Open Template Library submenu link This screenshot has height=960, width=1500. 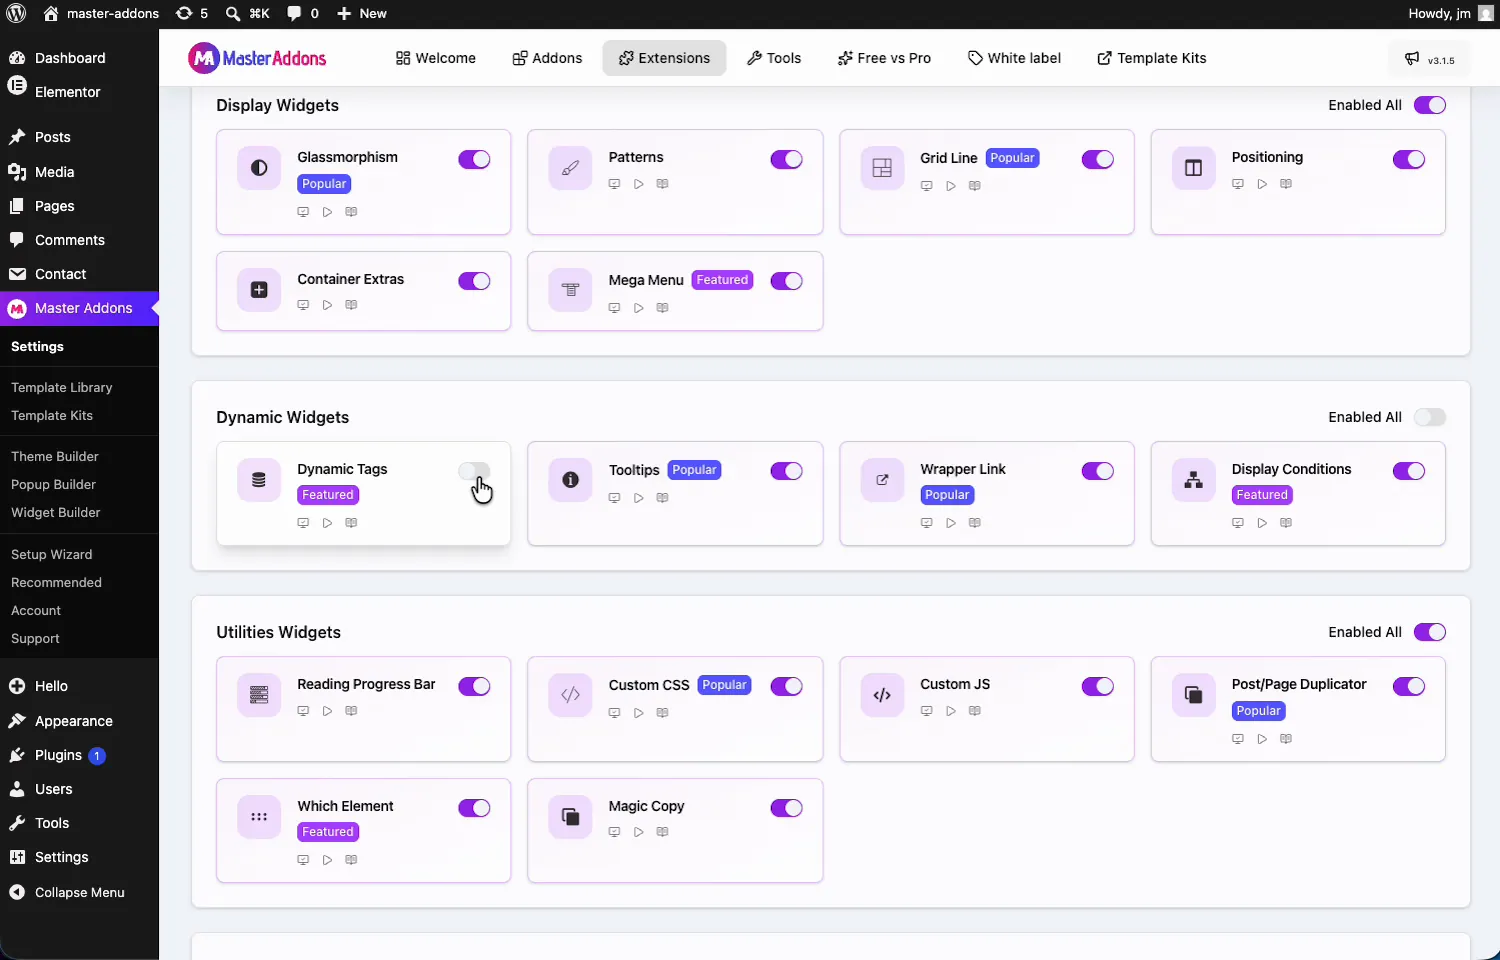click(61, 387)
